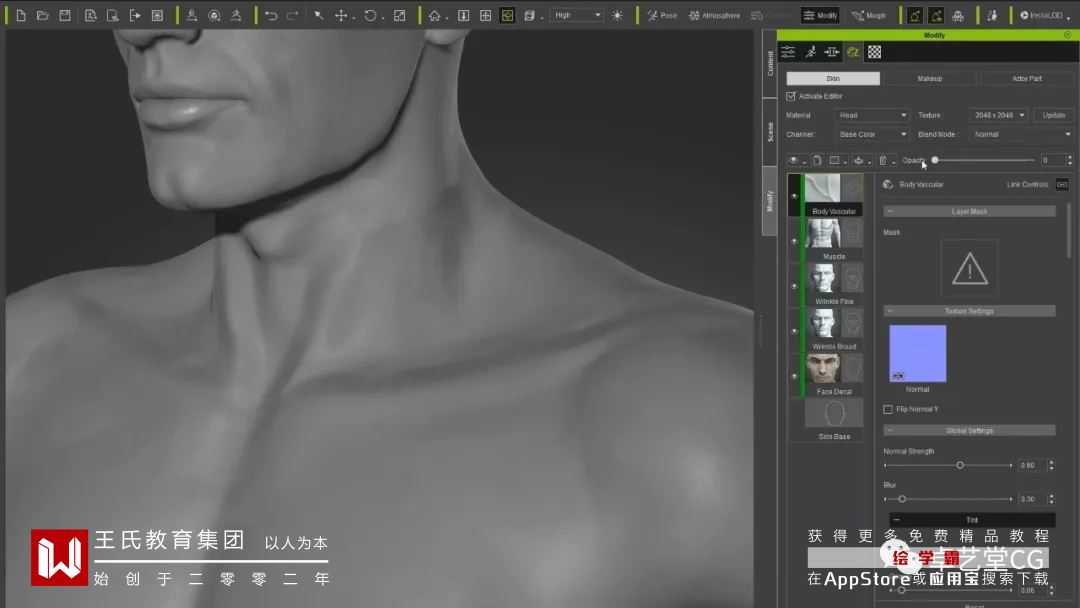
Task: Click the sun lighting icon
Action: coord(617,15)
